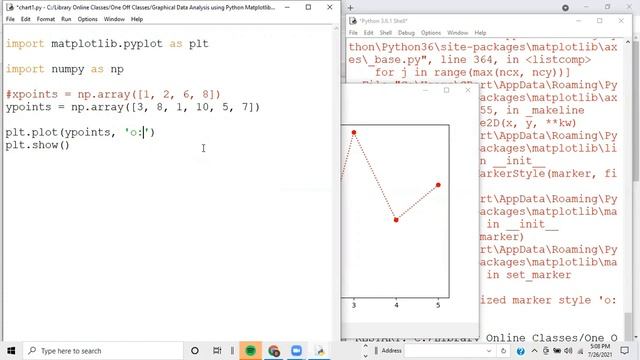This screenshot has width=640, height=360.
Task: Switch to Chrome on the taskbar
Action: [273, 351]
